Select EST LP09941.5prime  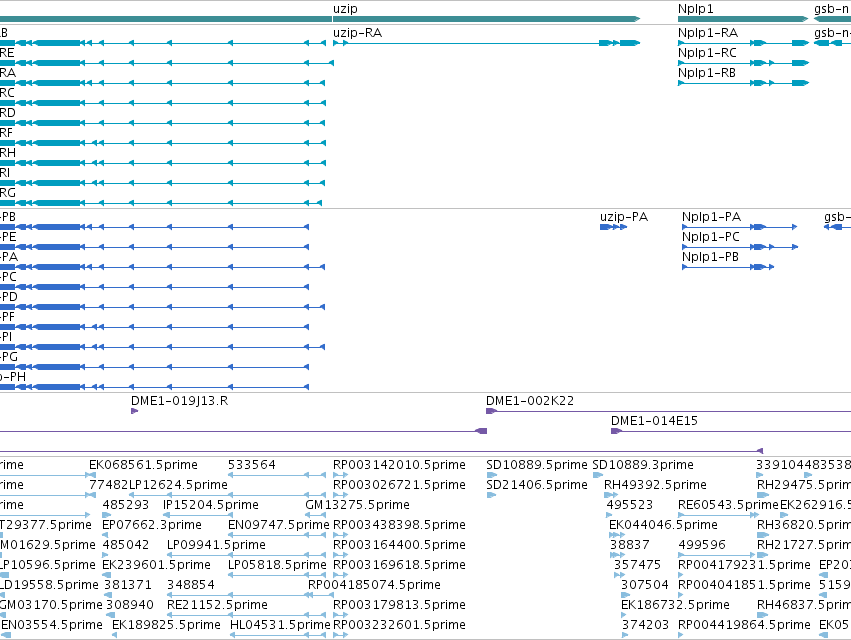click(216, 546)
